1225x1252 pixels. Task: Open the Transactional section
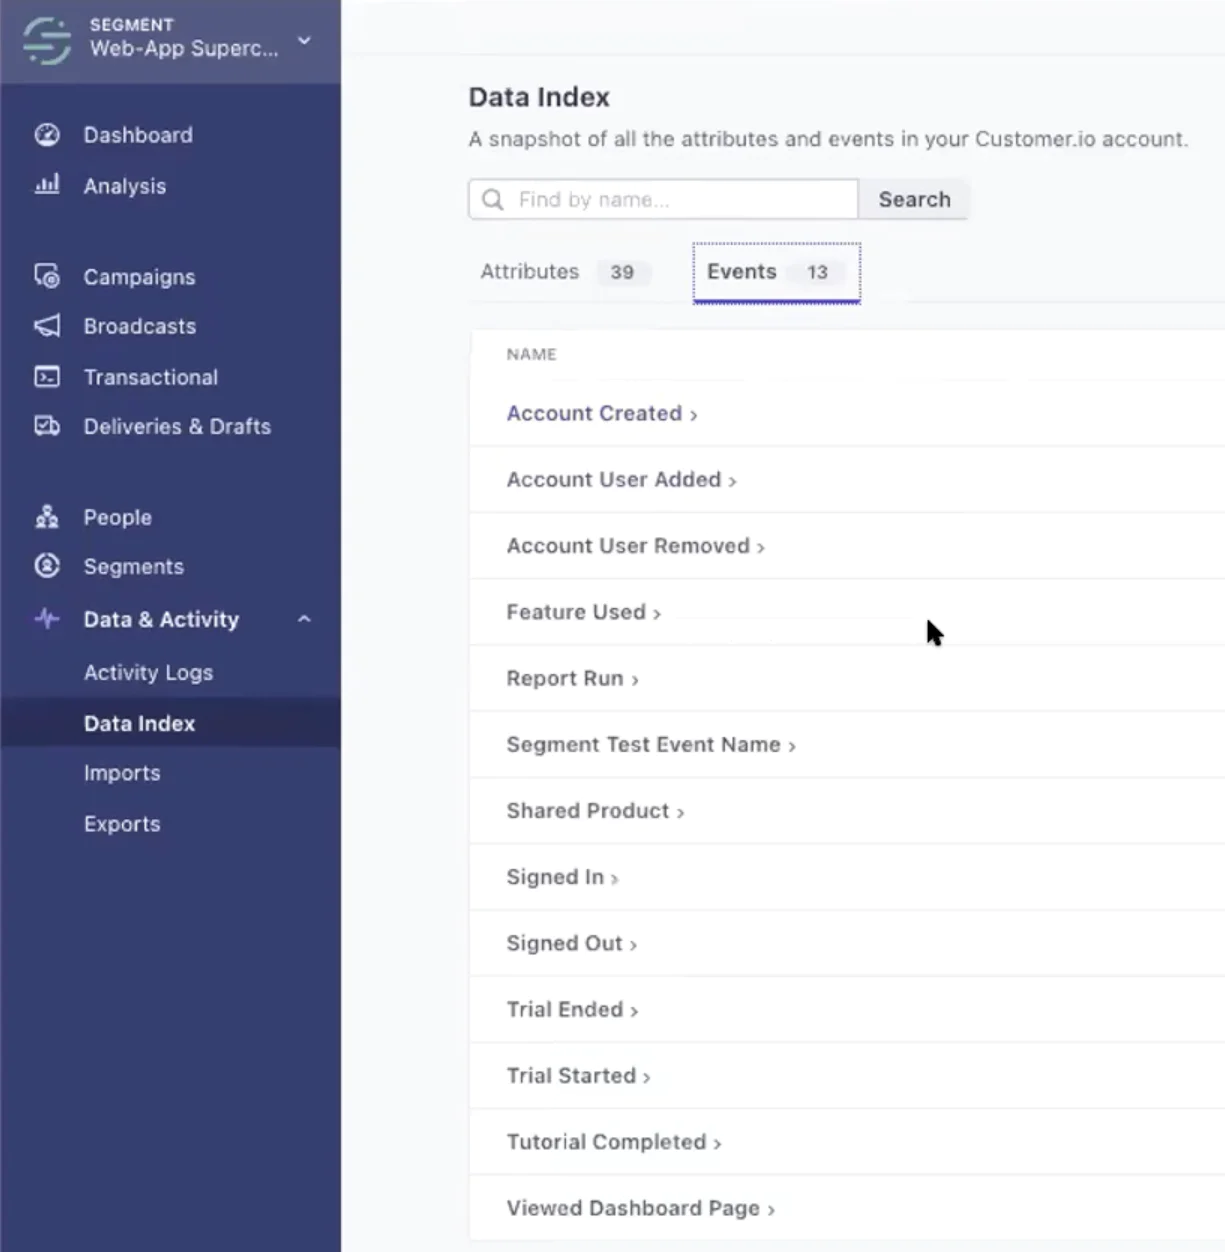[151, 377]
